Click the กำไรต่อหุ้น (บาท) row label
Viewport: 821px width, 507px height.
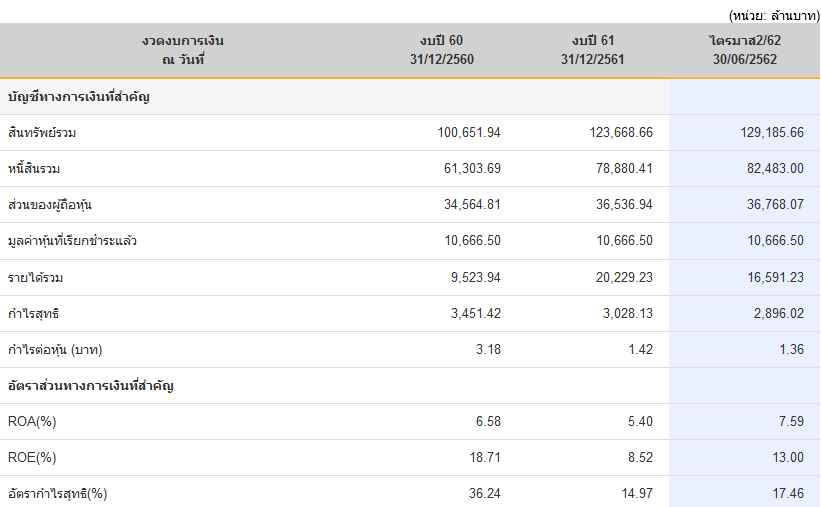(55, 349)
